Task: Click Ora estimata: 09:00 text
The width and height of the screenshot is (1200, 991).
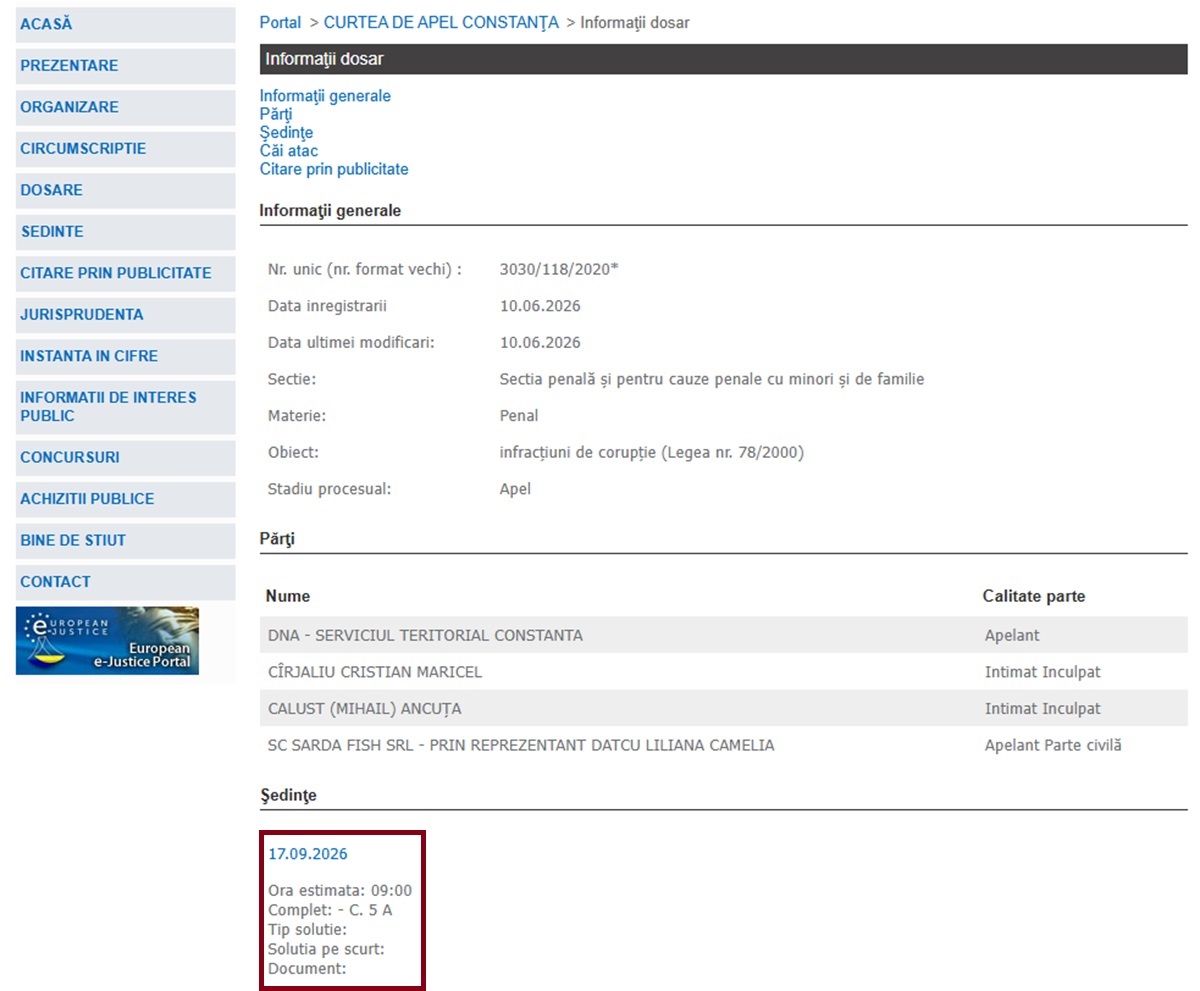Action: (340, 891)
